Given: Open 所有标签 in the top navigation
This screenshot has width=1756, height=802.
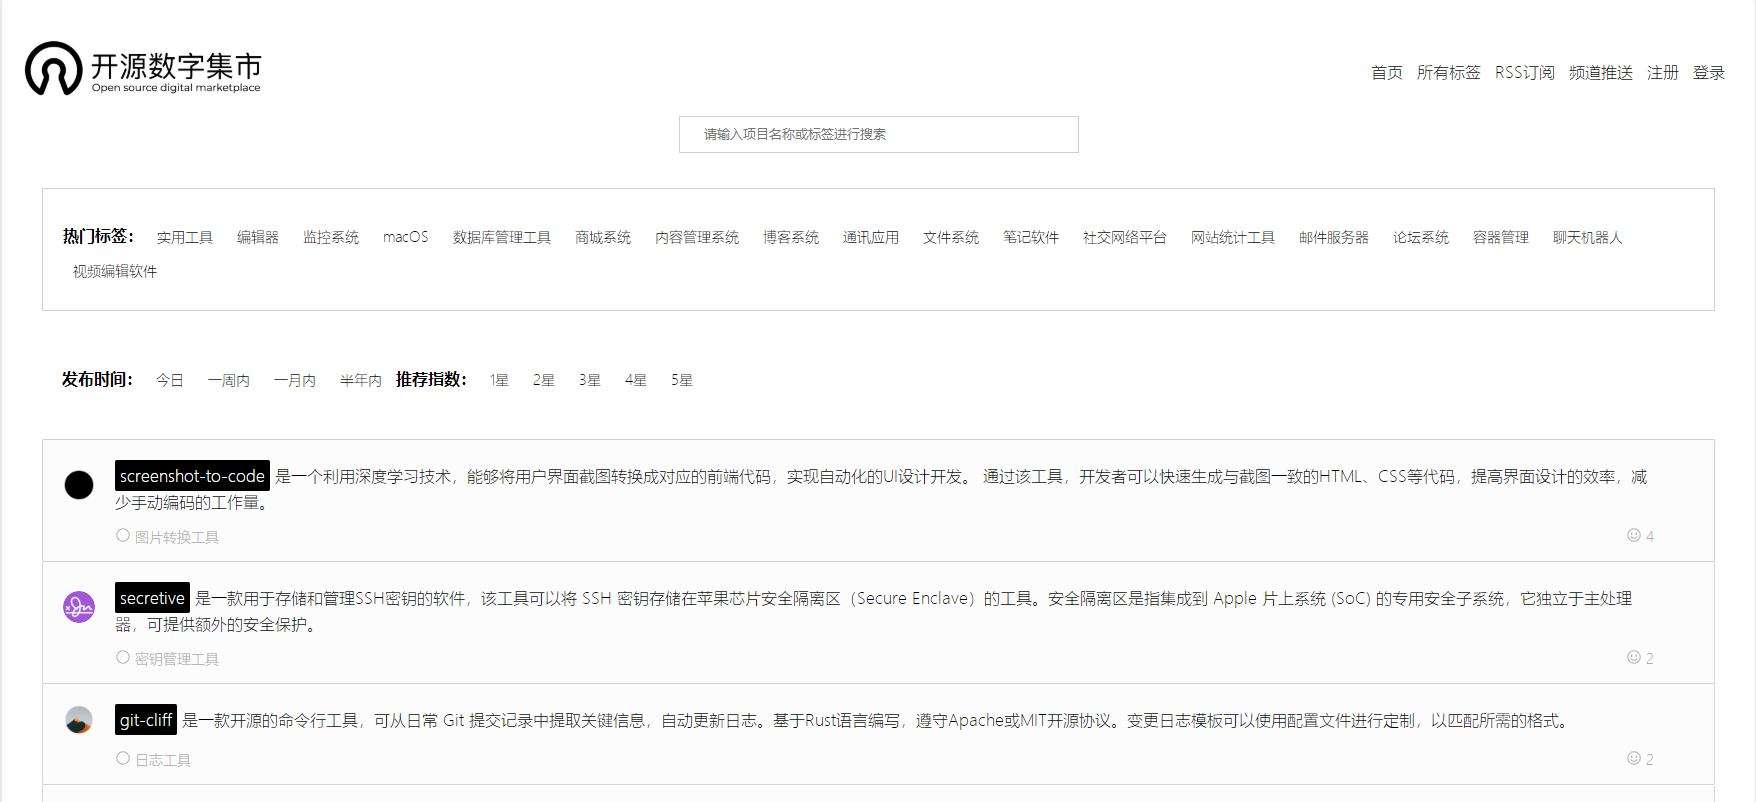Looking at the screenshot, I should pos(1448,72).
